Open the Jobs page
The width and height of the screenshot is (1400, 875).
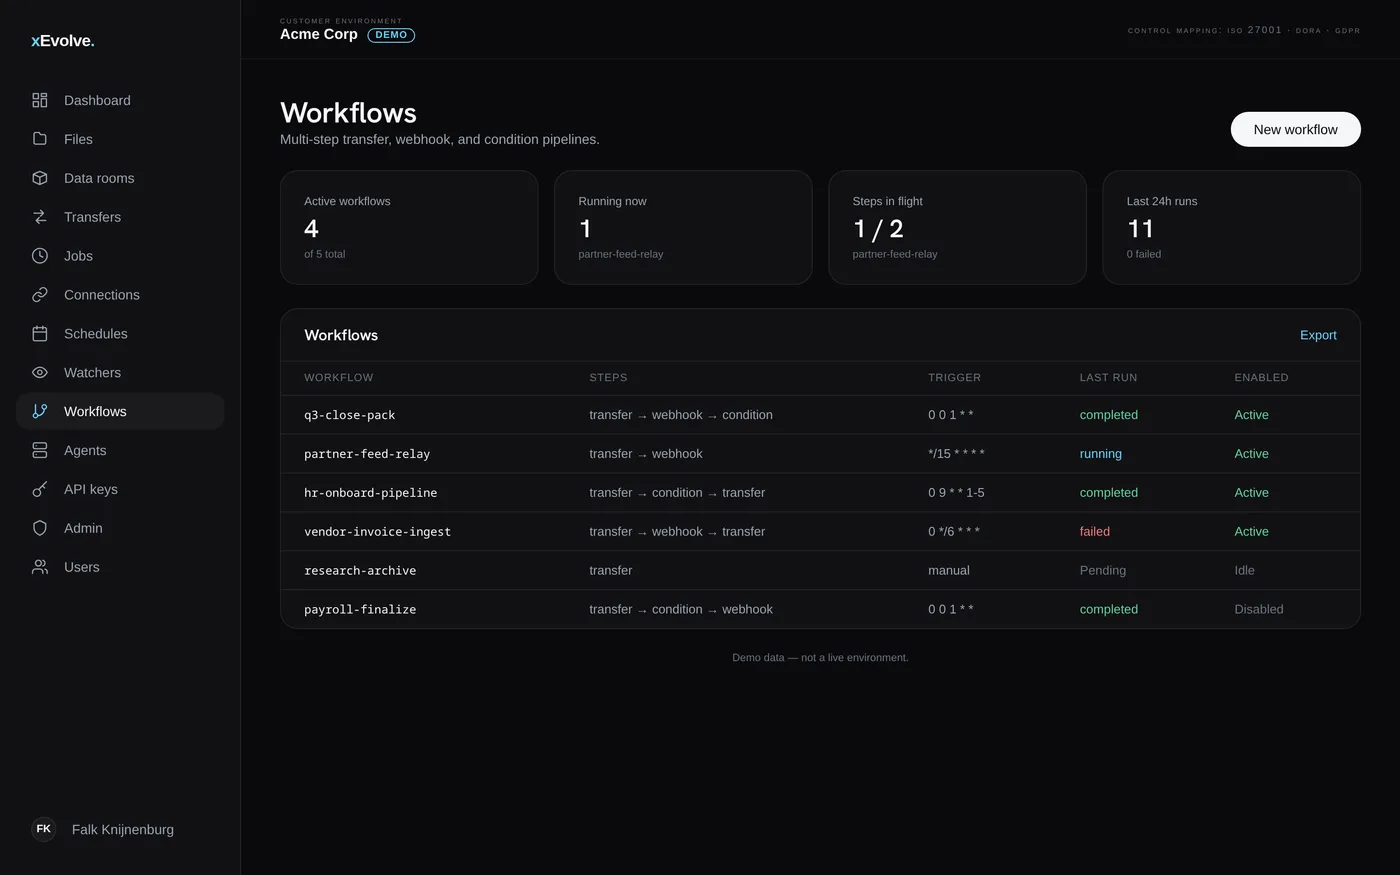(x=120, y=256)
